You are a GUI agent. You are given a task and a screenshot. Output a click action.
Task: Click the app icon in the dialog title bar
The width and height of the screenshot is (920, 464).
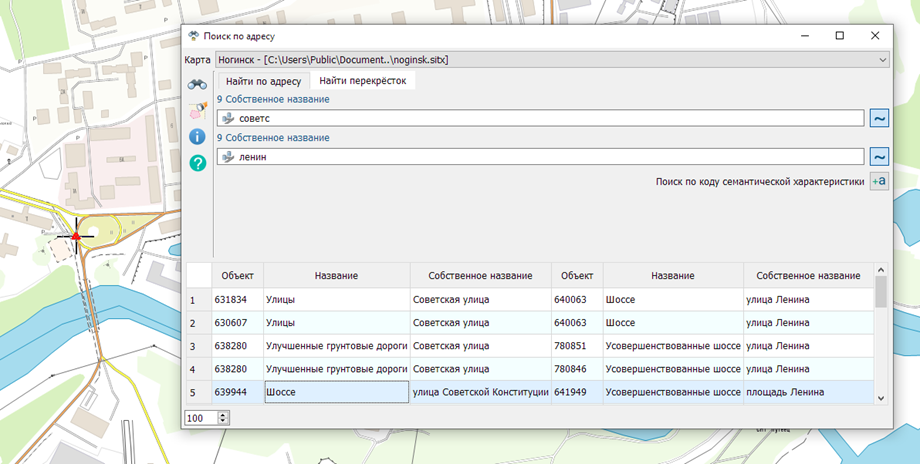click(193, 35)
